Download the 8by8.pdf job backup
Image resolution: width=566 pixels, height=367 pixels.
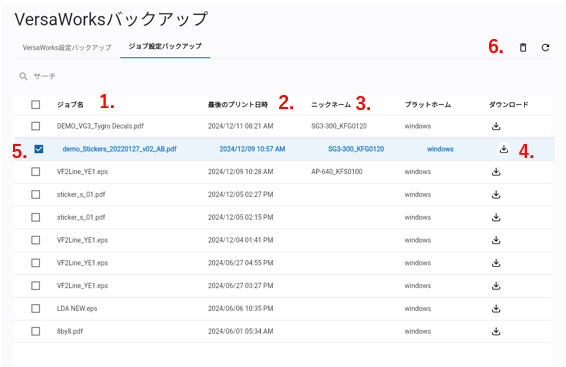coord(496,331)
